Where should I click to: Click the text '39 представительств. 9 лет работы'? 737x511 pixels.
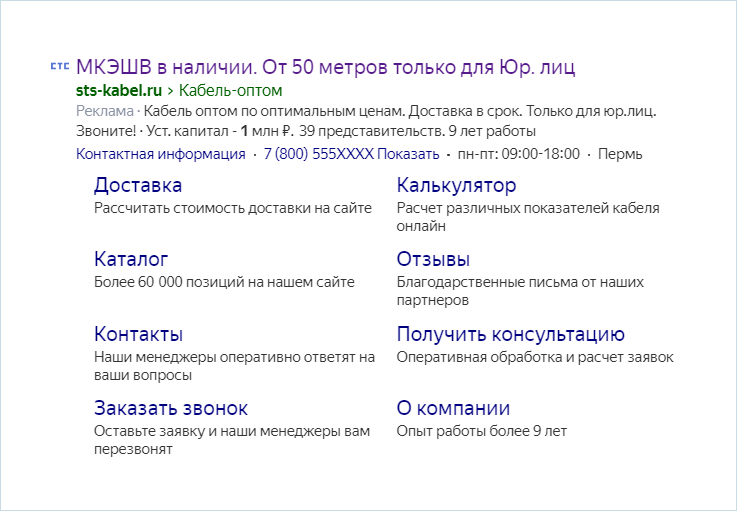pos(417,131)
